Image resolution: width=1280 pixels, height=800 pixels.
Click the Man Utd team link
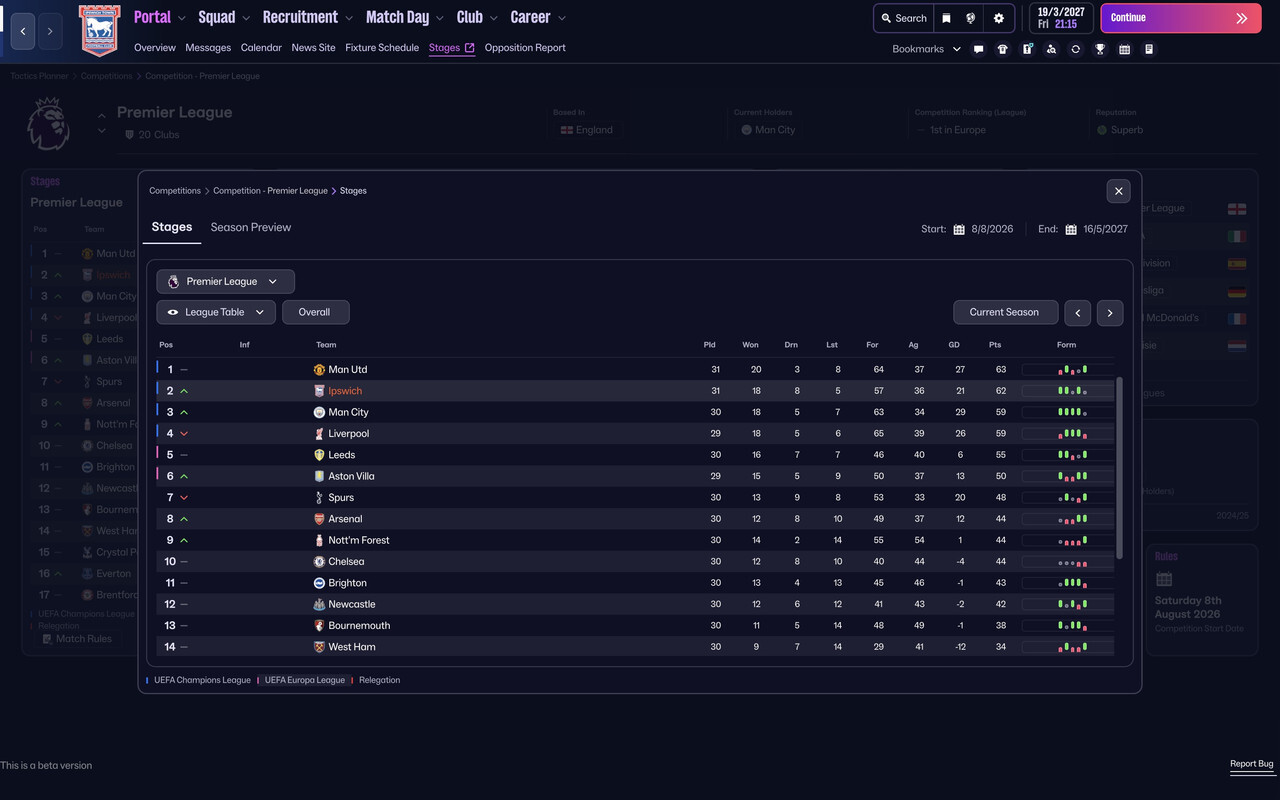point(347,369)
